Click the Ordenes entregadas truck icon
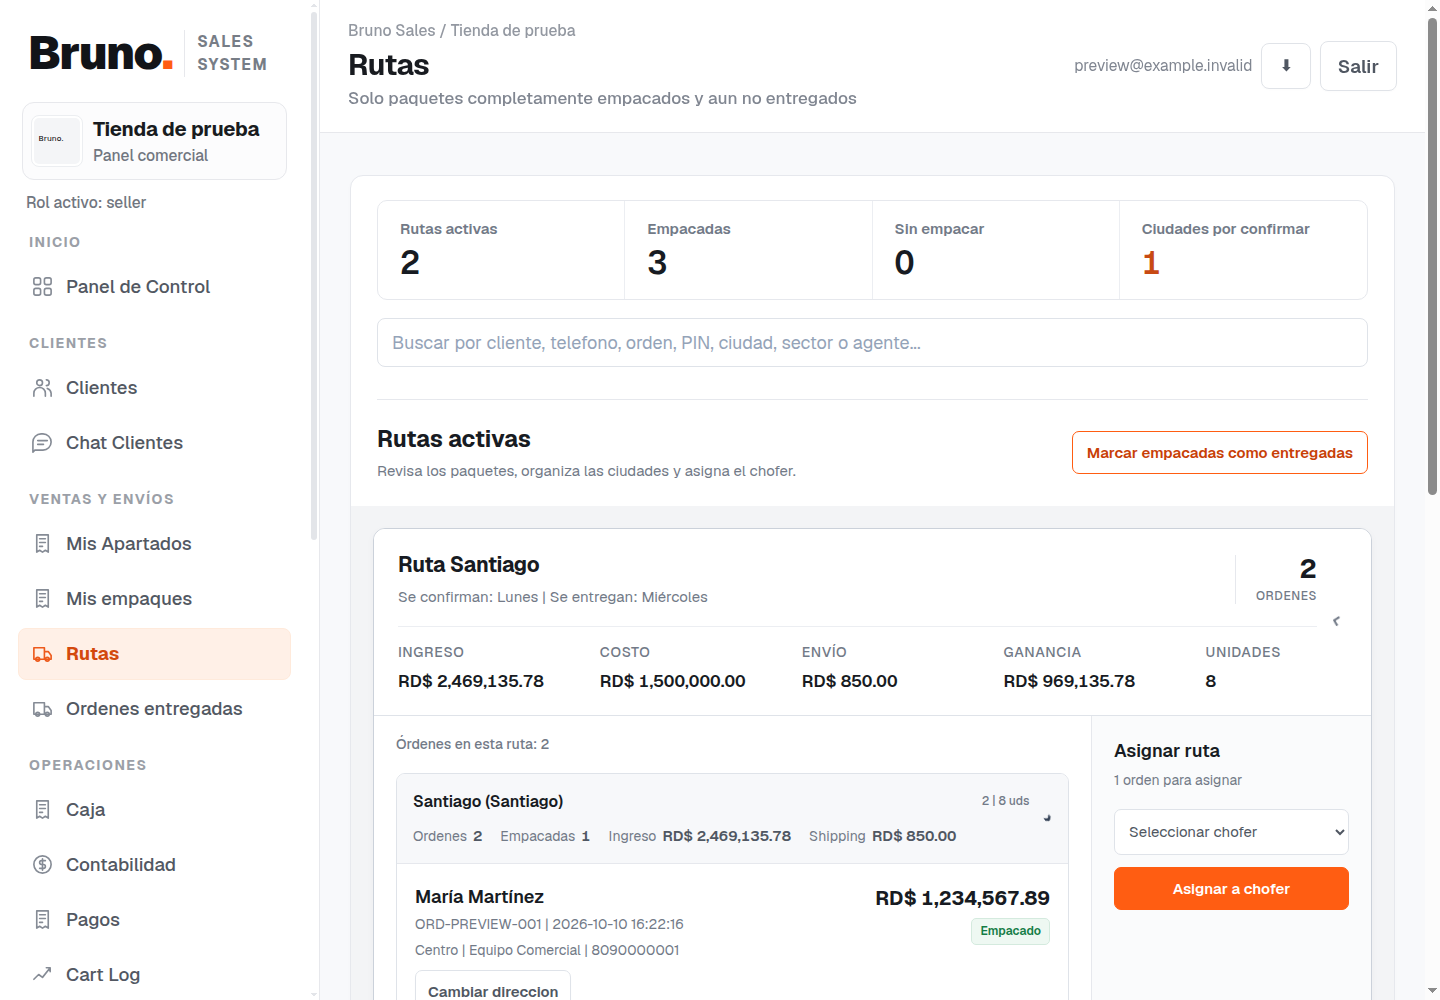The height and width of the screenshot is (1000, 1440). click(42, 709)
